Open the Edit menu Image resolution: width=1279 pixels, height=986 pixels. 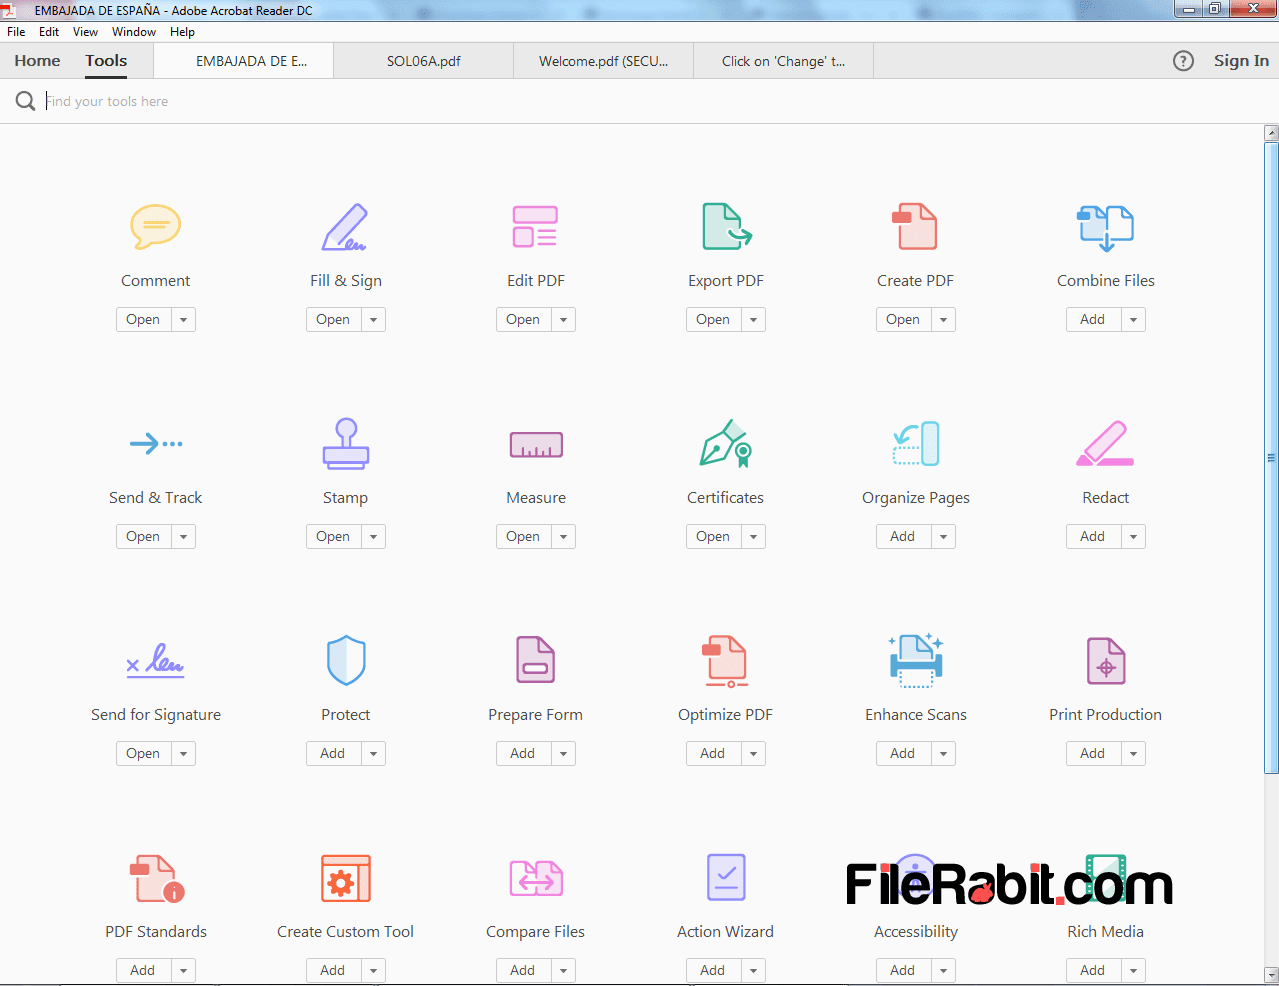coord(49,32)
